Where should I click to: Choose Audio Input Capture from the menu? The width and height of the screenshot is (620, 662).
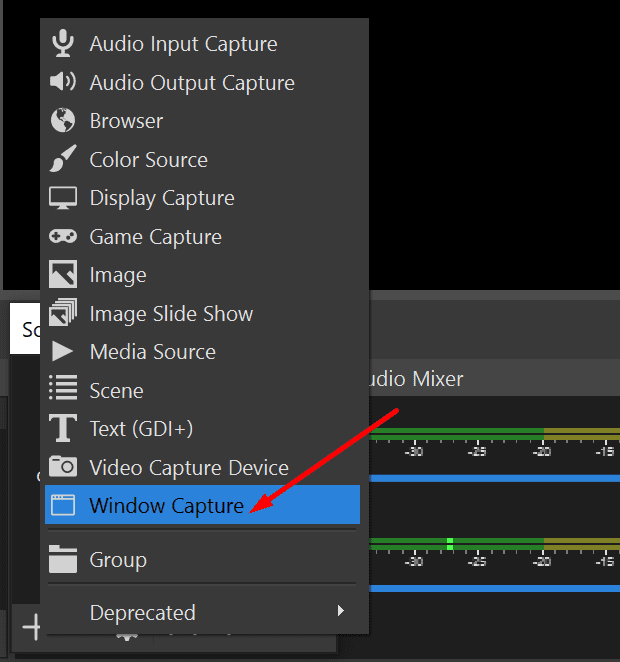pyautogui.click(x=203, y=44)
